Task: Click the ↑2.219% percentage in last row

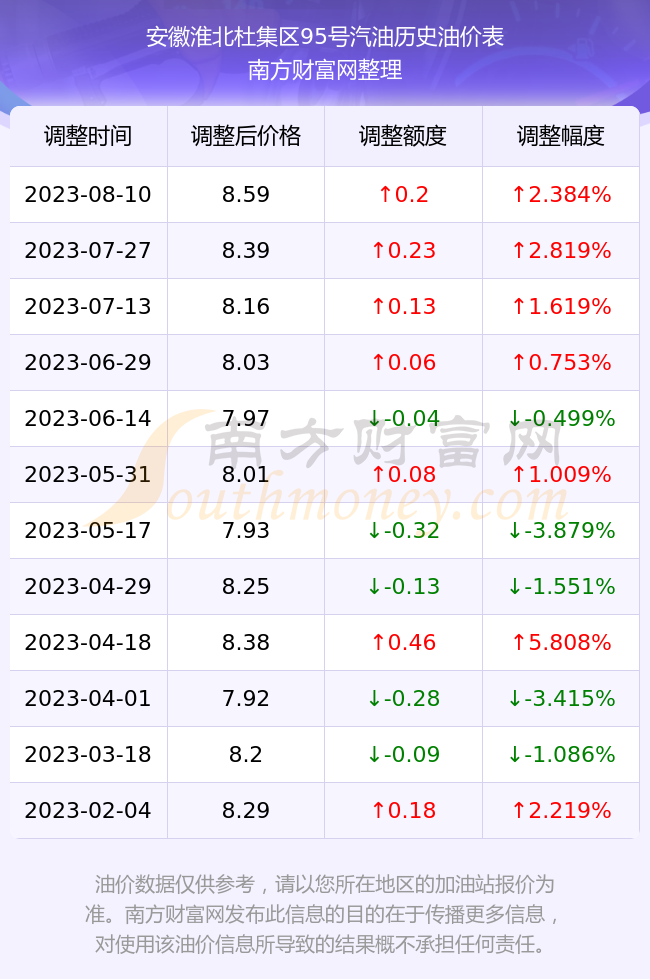Action: pos(561,811)
